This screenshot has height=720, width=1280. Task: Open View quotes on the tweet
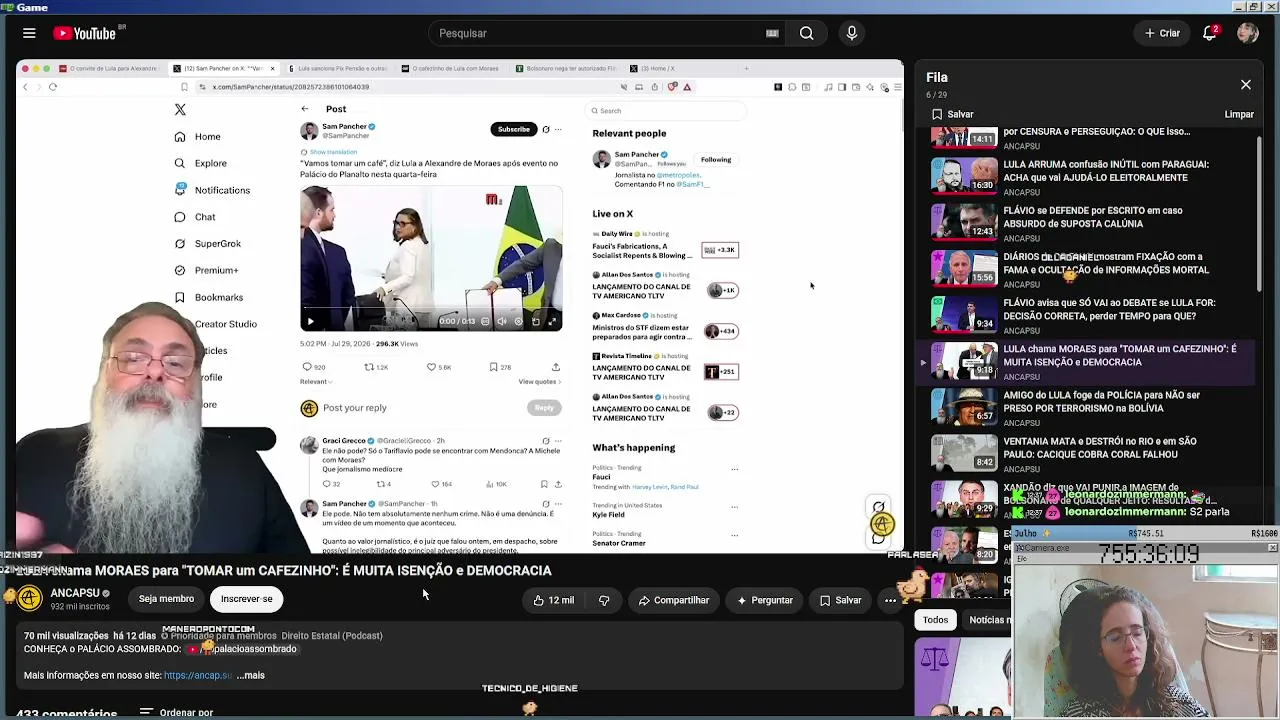tap(540, 382)
